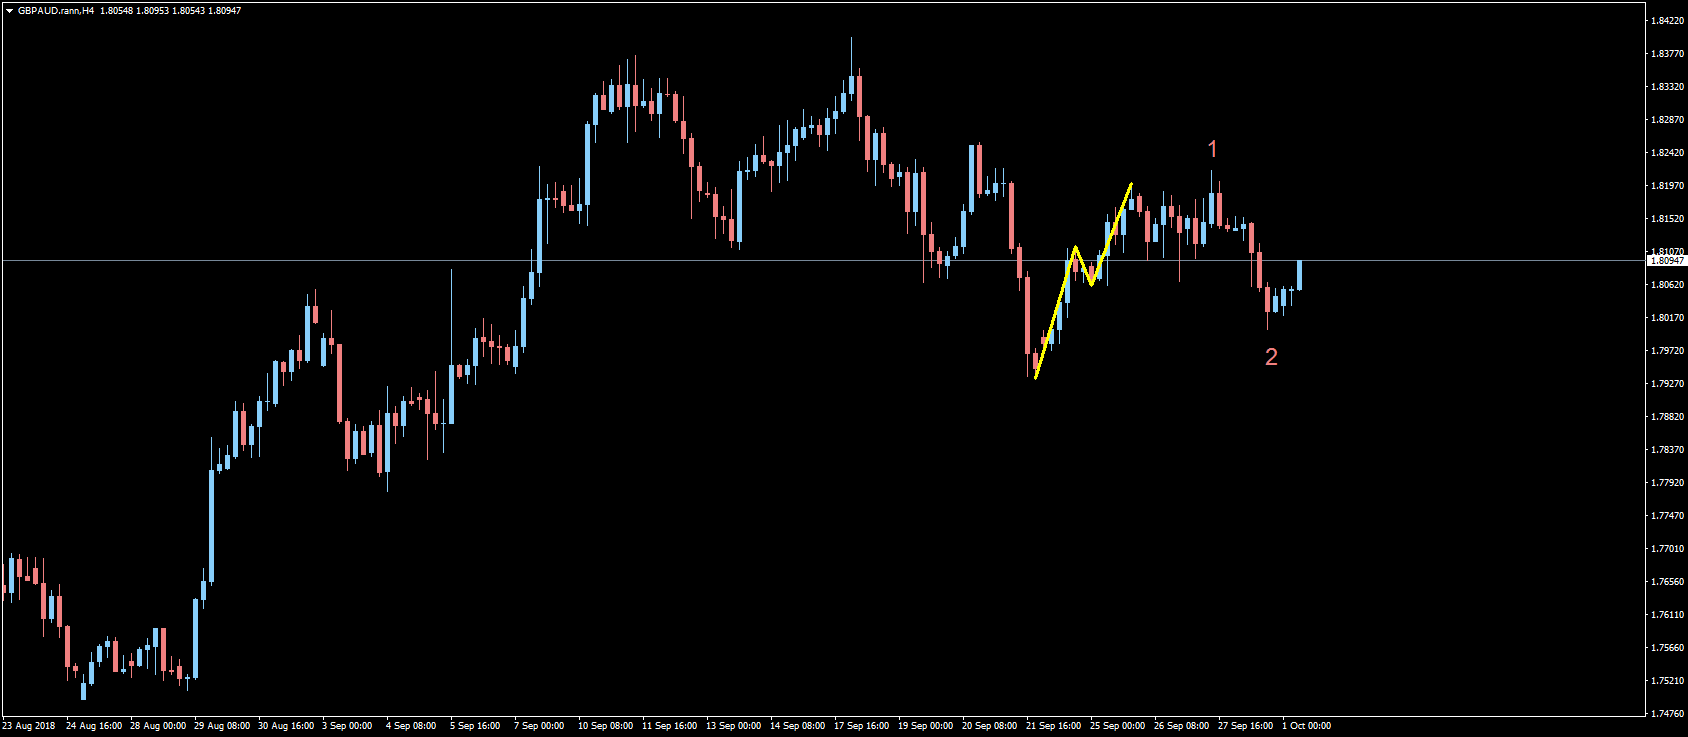The height and width of the screenshot is (737, 1688).
Task: Click price level 1.81520 on the scale
Action: pos(1667,219)
